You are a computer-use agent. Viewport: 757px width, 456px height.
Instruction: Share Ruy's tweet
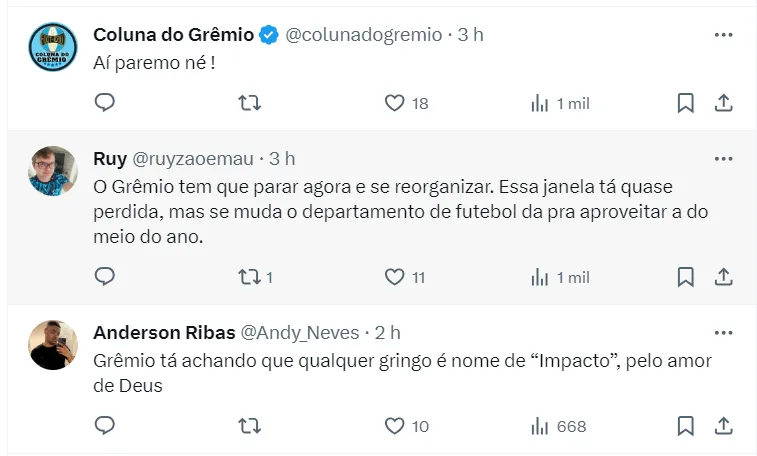pyautogui.click(x=724, y=277)
